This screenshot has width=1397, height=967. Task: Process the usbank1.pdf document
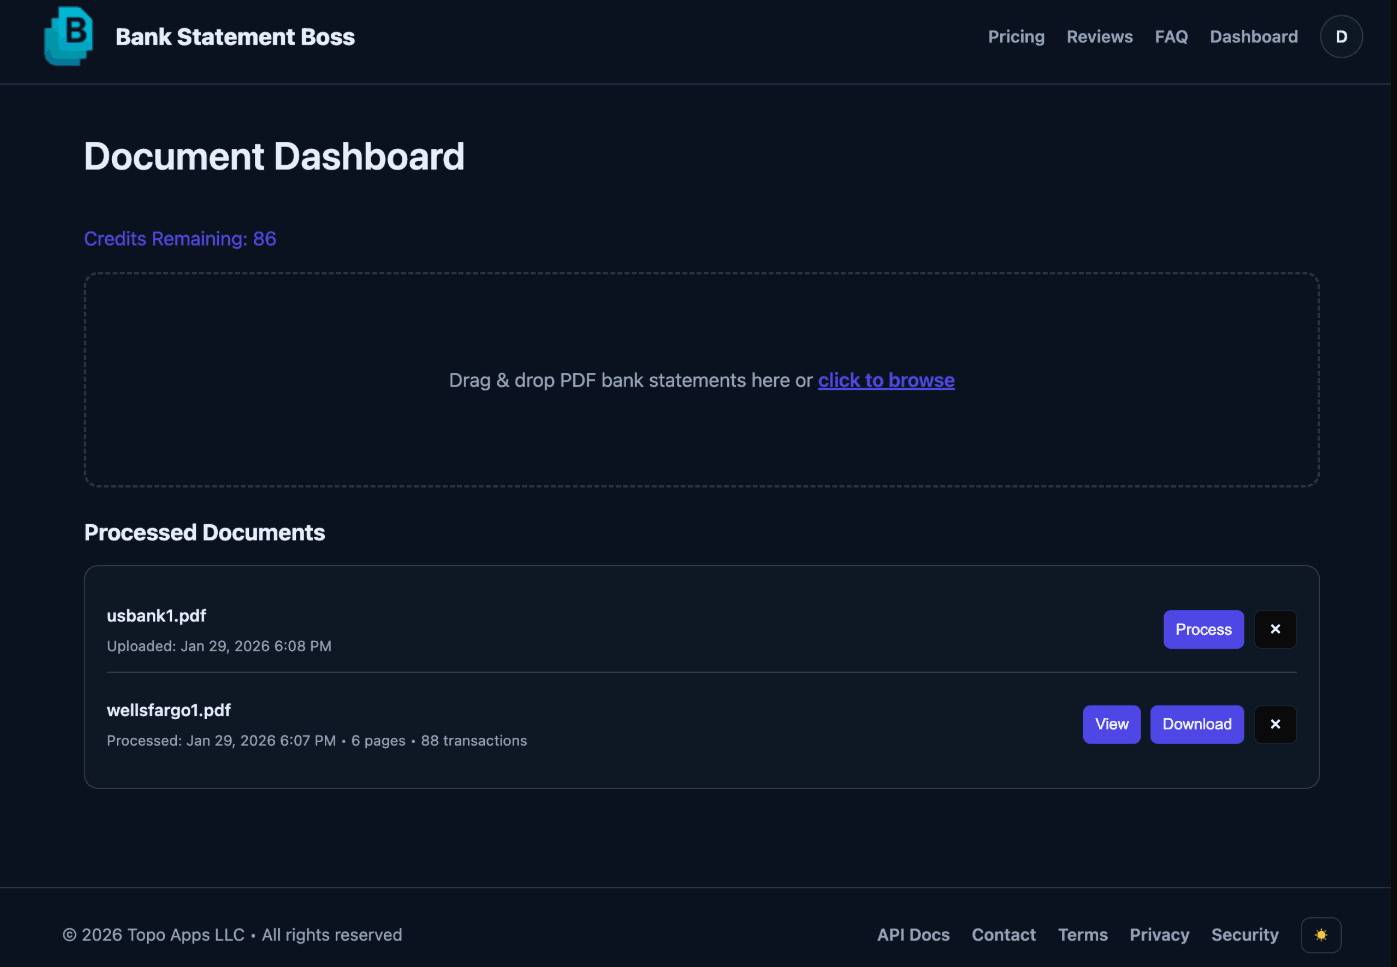pyautogui.click(x=1203, y=629)
